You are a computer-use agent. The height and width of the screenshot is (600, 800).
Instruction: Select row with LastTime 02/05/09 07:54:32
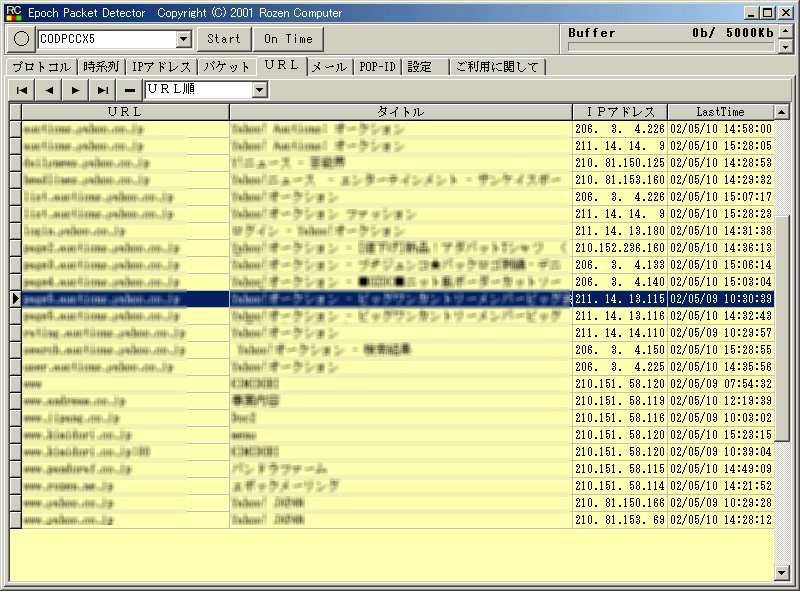[398, 384]
